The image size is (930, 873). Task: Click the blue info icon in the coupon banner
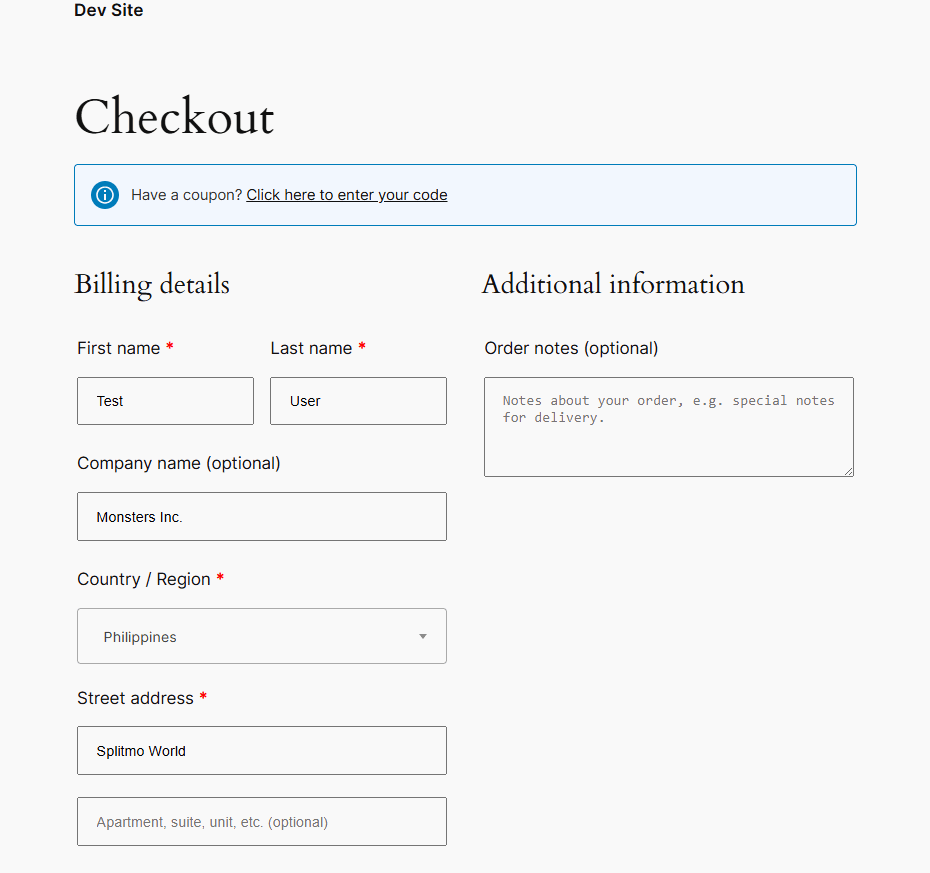coord(105,195)
